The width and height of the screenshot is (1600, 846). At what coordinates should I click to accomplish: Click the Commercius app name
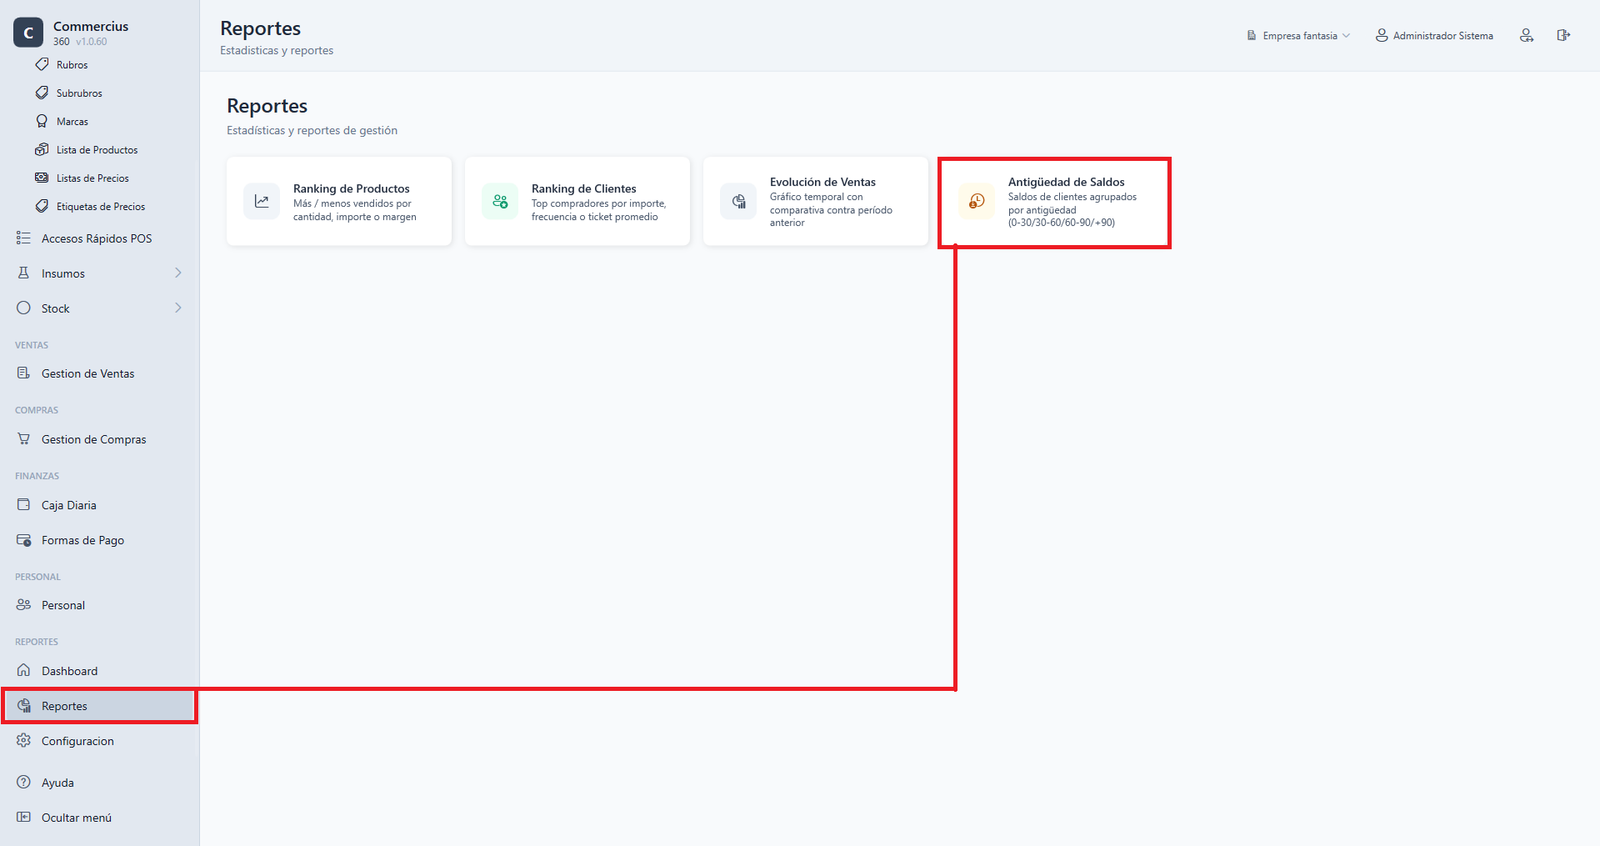coord(91,26)
